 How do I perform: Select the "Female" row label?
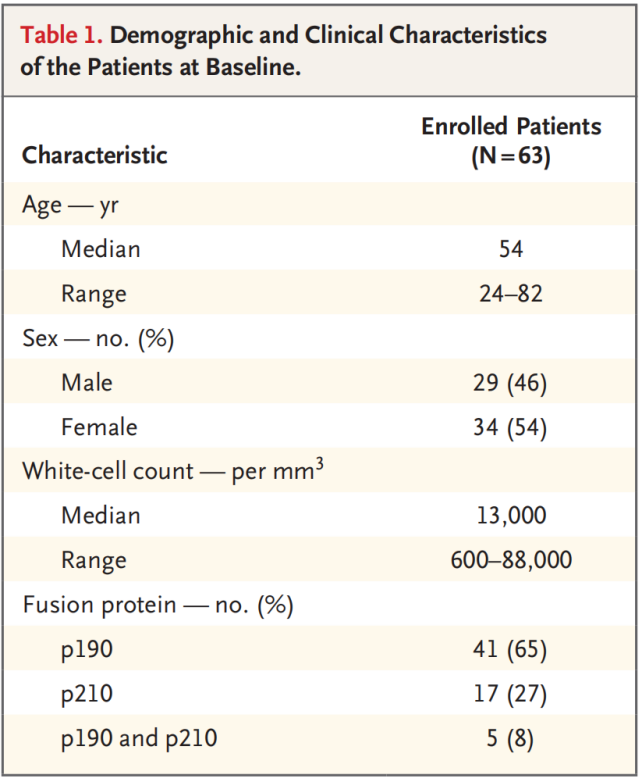pyautogui.click(x=99, y=427)
